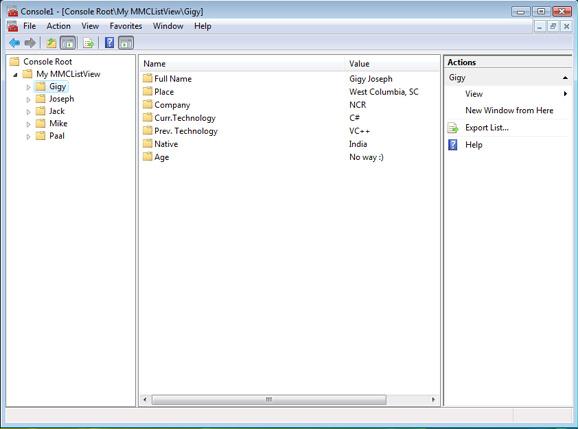Click New Window from Here action
The width and height of the screenshot is (580, 429).
click(509, 111)
